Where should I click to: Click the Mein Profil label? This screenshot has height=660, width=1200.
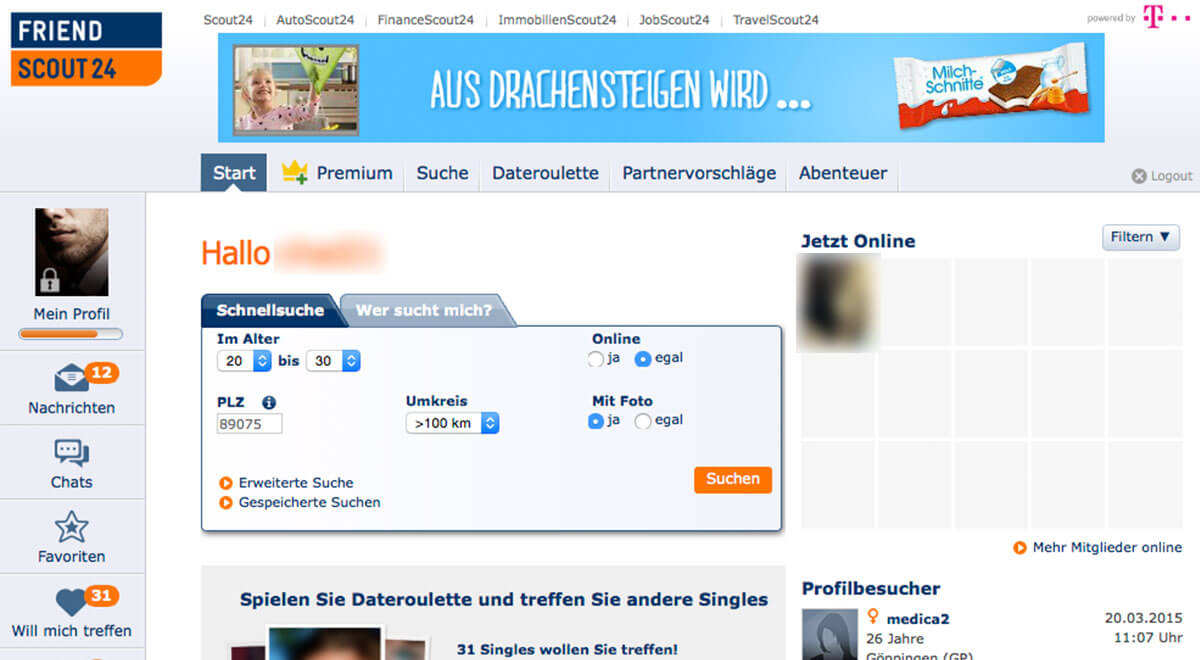tap(72, 314)
